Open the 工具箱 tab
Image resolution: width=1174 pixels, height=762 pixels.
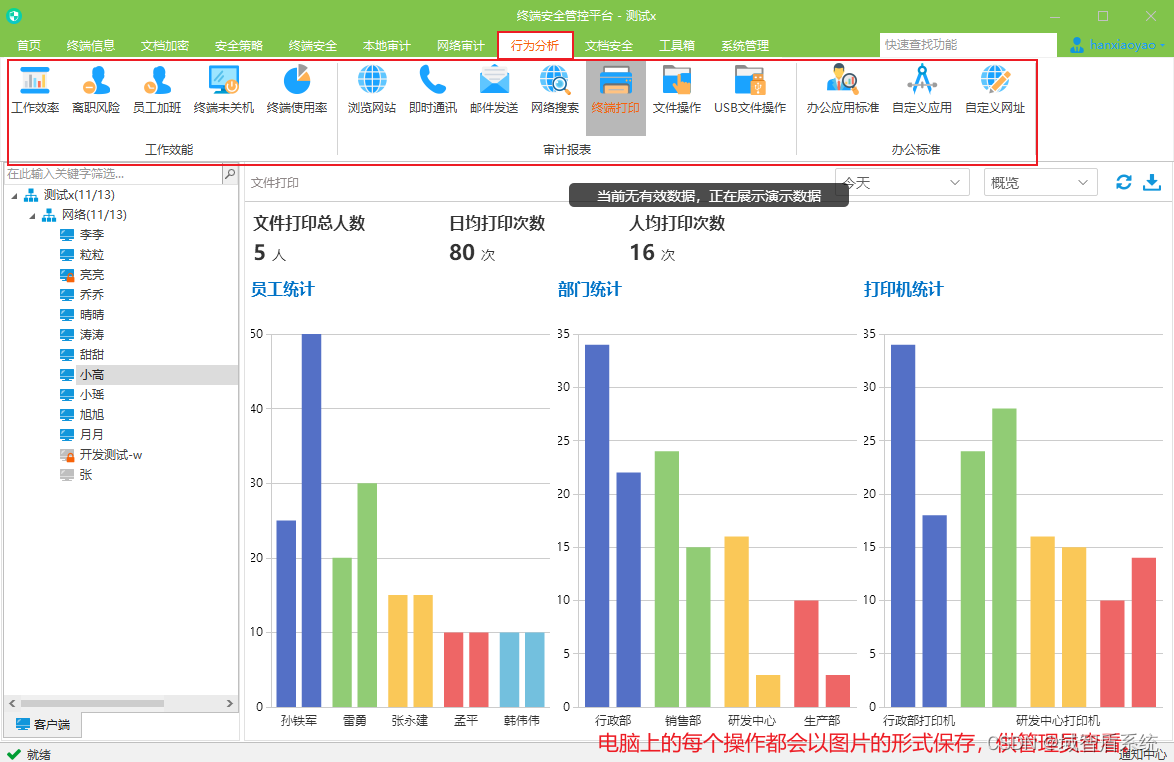[677, 46]
